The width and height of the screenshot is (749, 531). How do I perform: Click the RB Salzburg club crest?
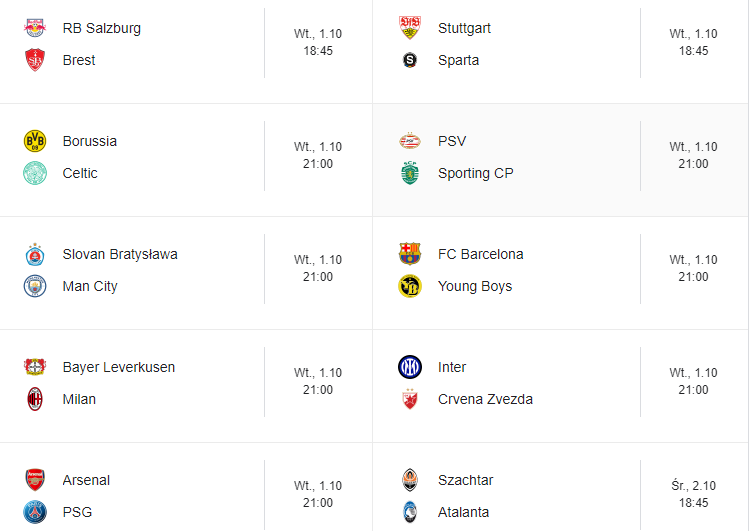tap(35, 28)
